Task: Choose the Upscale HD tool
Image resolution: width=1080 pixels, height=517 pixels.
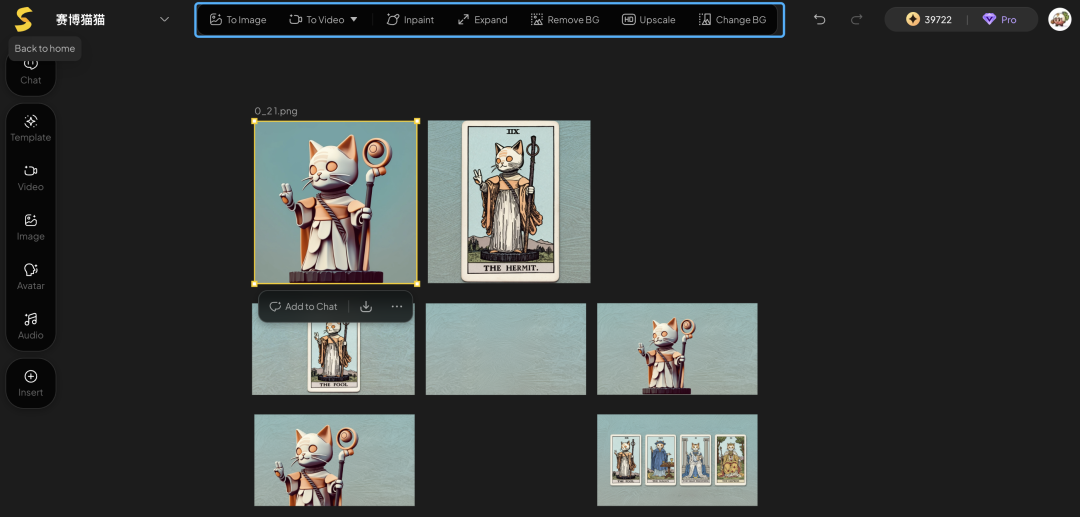Action: coord(648,20)
